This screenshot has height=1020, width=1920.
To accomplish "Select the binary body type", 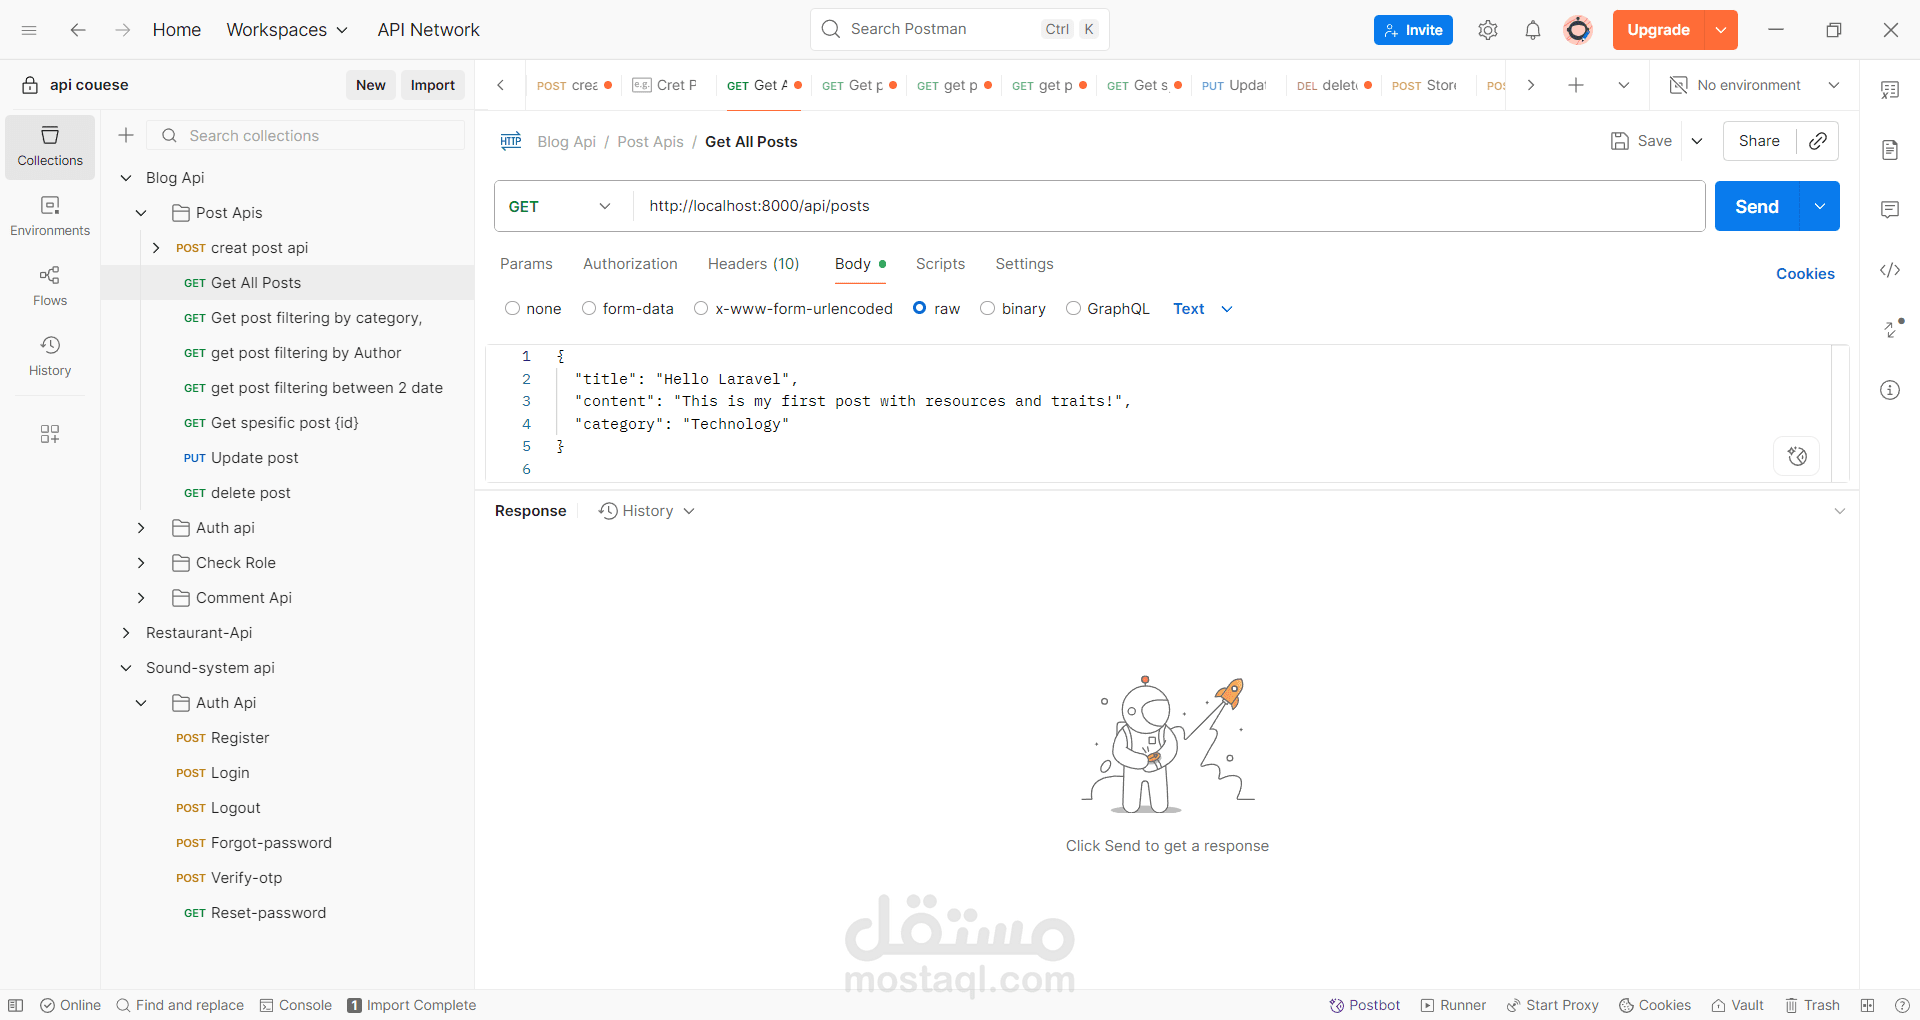I will tap(987, 308).
